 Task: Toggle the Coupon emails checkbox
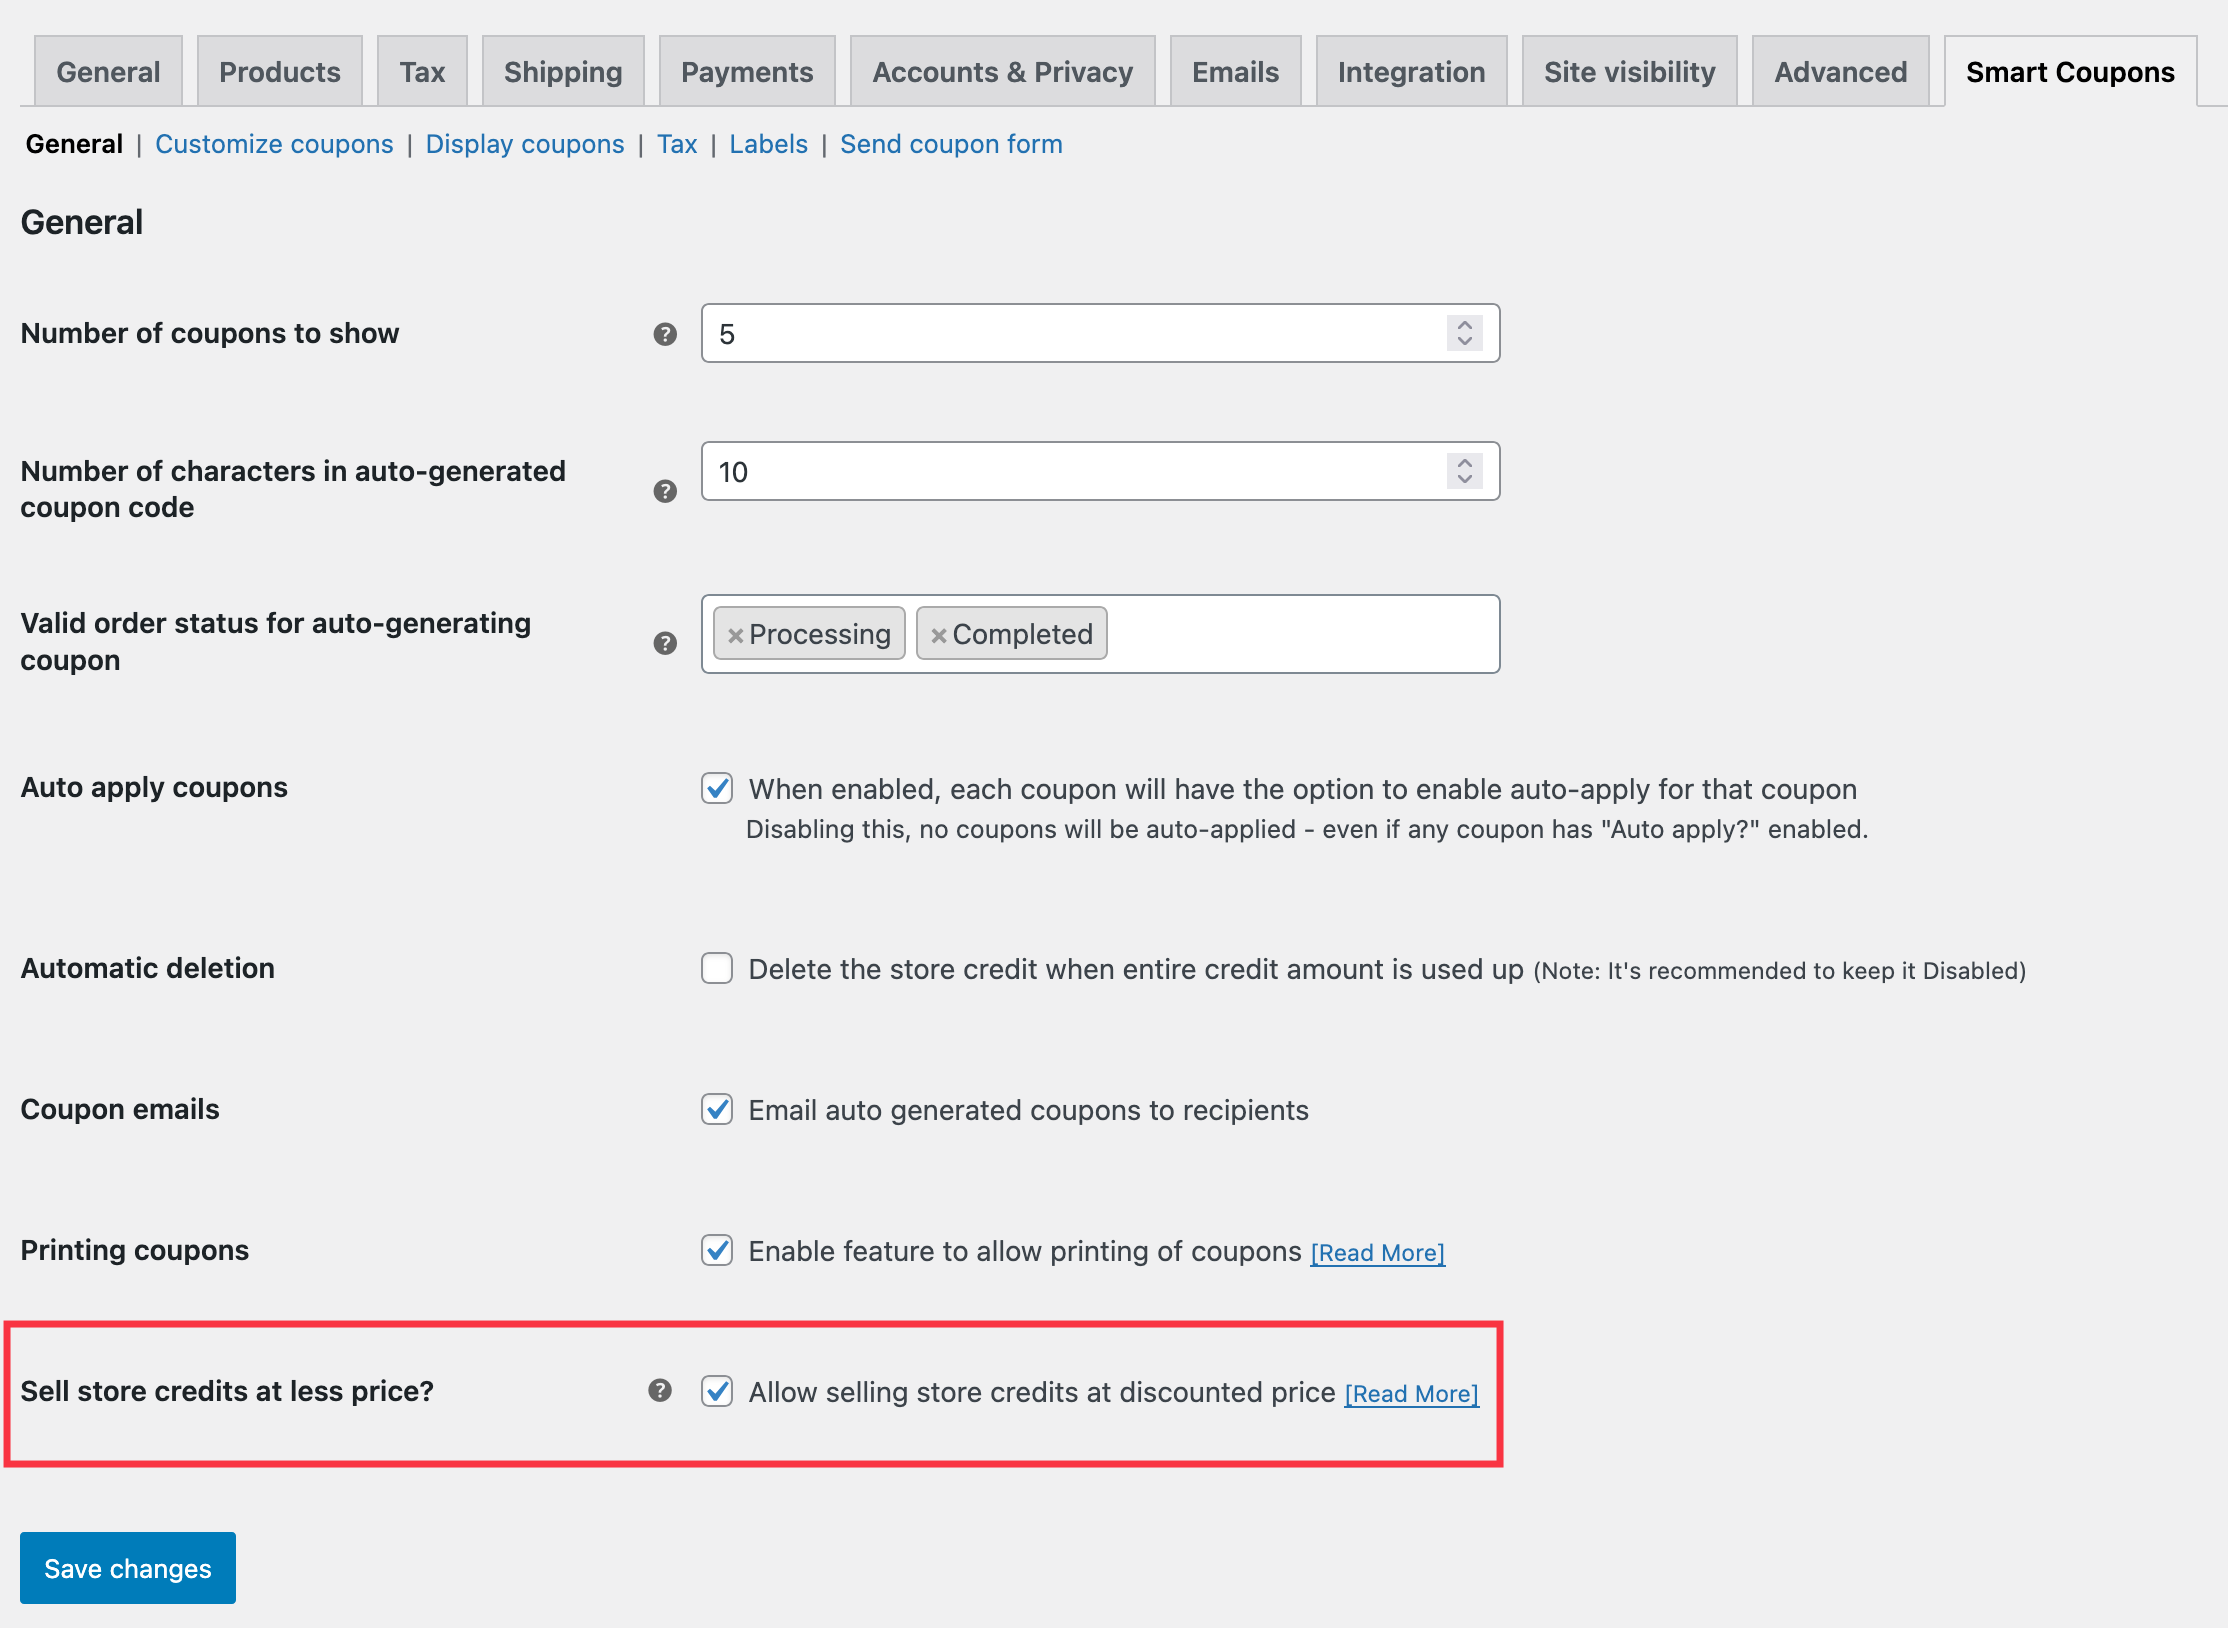pos(717,1109)
